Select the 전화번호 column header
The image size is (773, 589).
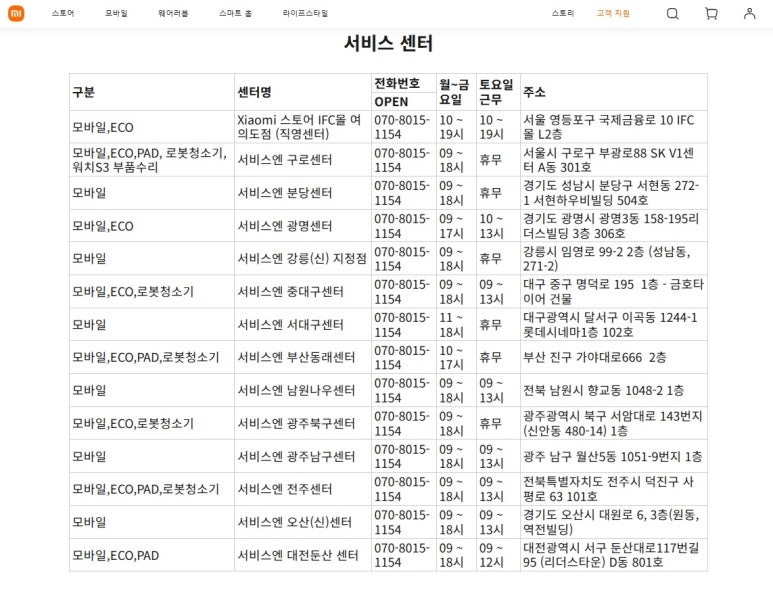point(404,83)
